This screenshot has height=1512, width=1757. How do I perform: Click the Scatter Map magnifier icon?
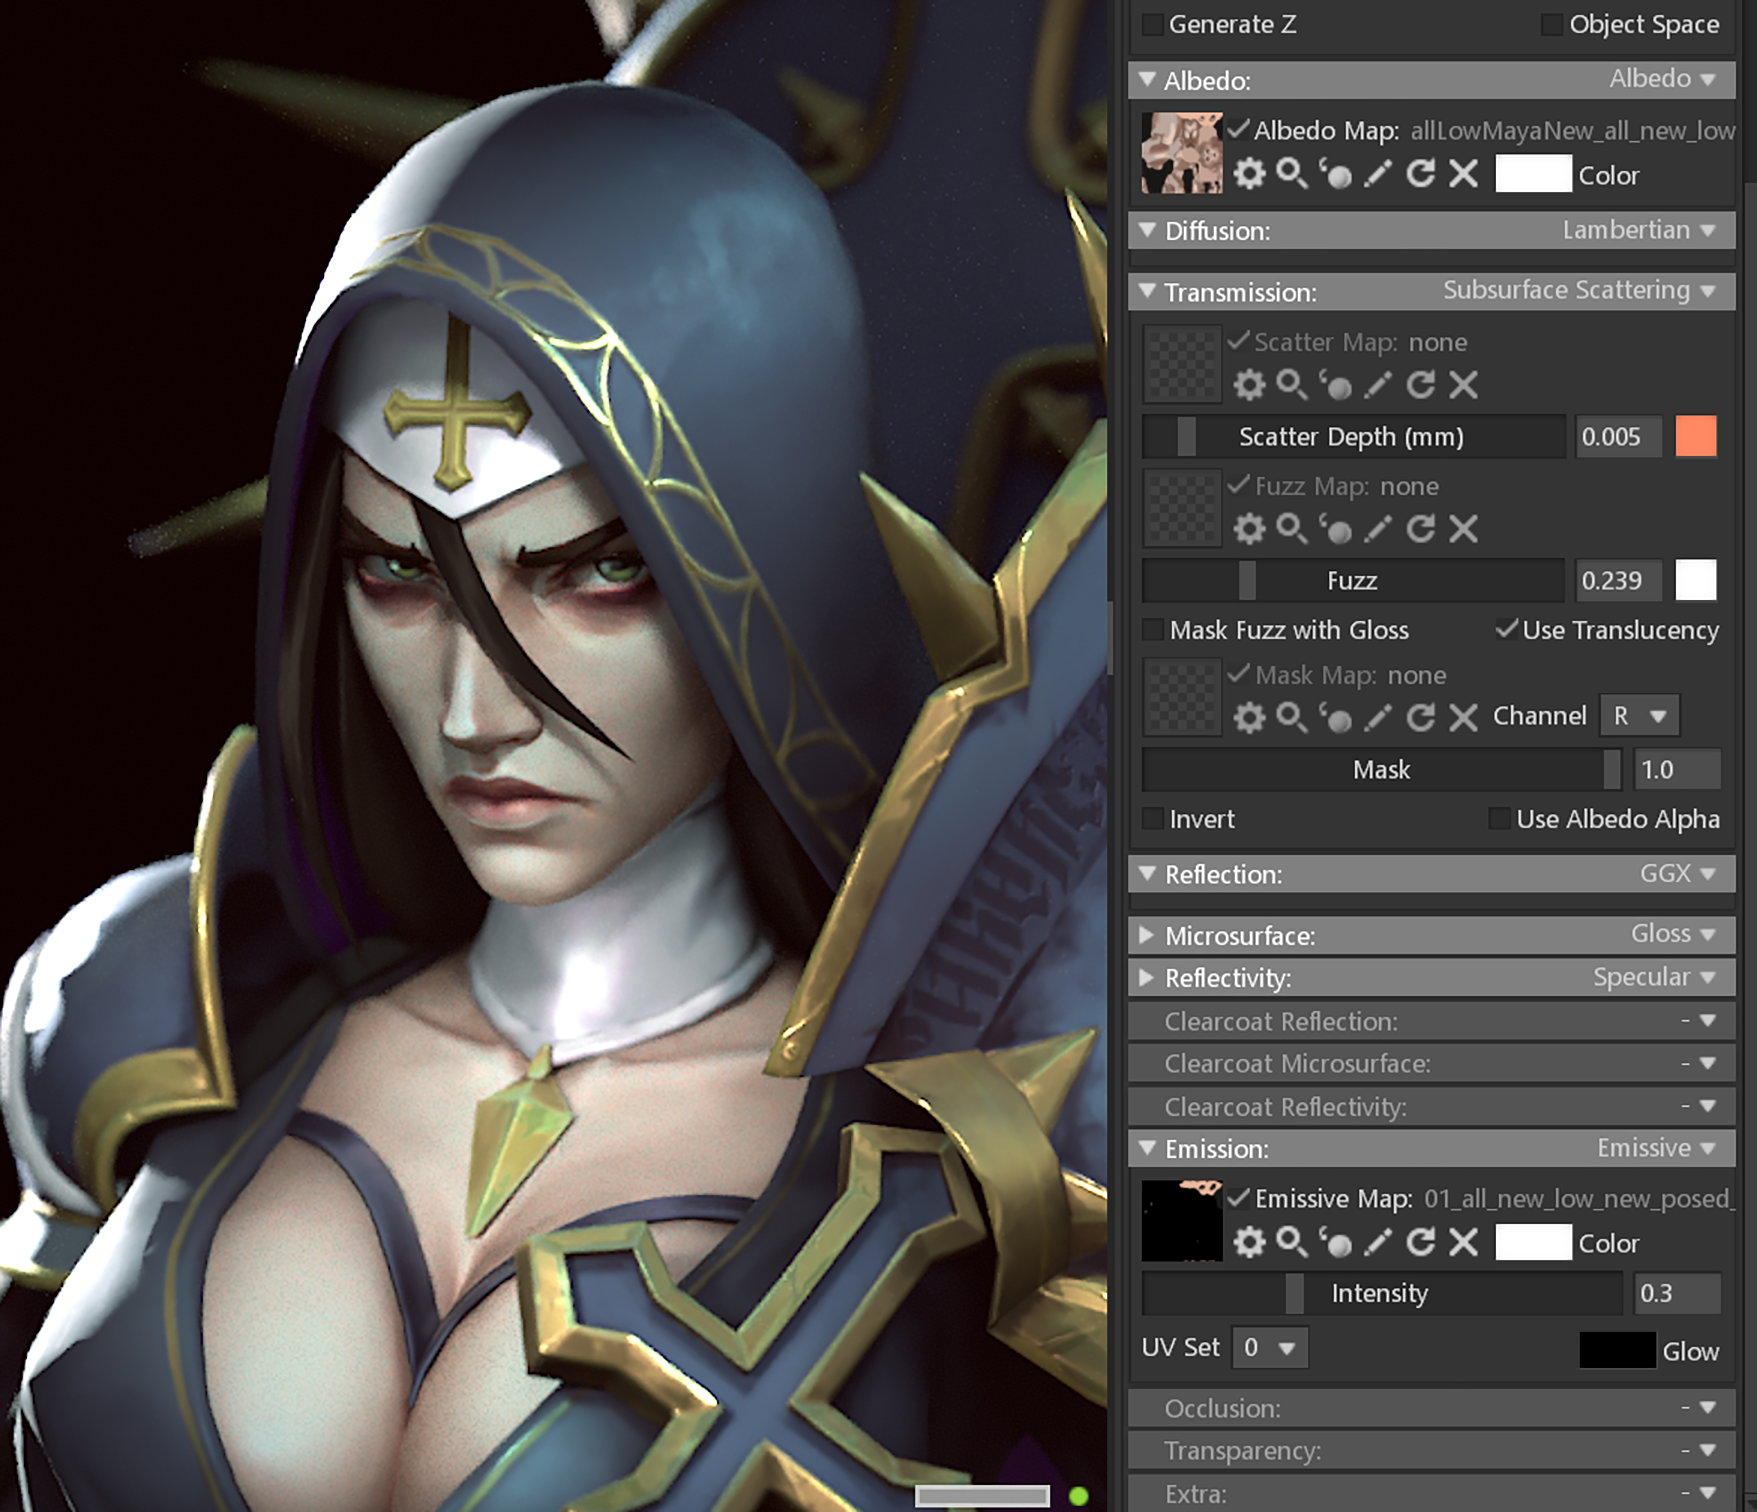[x=1292, y=385]
